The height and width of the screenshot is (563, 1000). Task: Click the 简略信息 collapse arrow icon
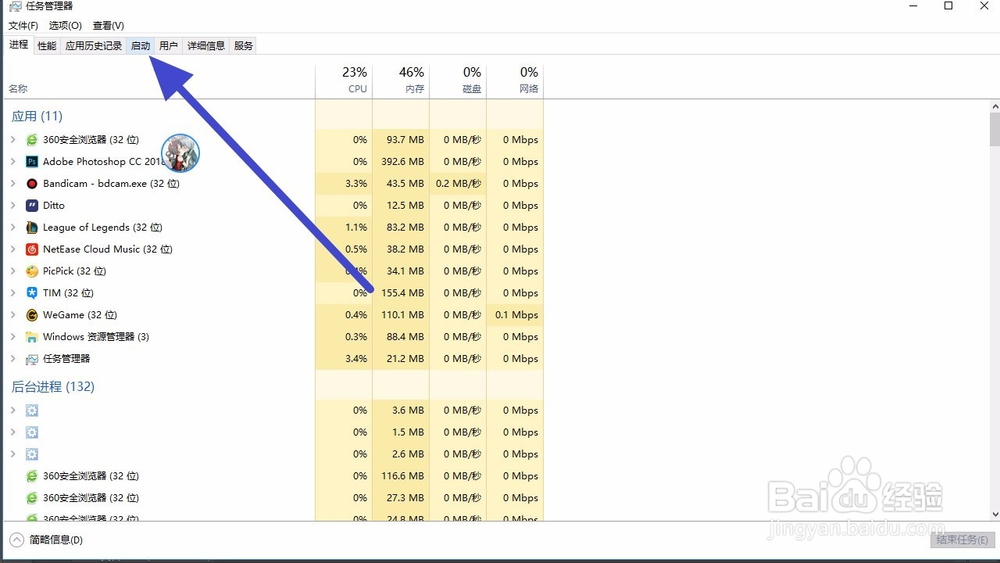coord(17,540)
